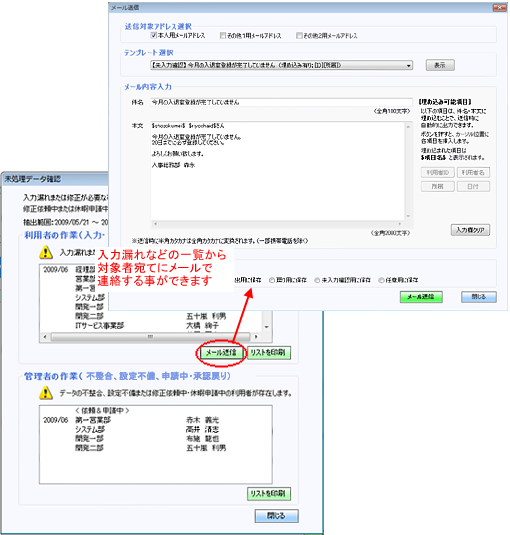Click the warning icon in 管理者の作業 section
Image resolution: width=510 pixels, height=535 pixels.
pos(46,393)
